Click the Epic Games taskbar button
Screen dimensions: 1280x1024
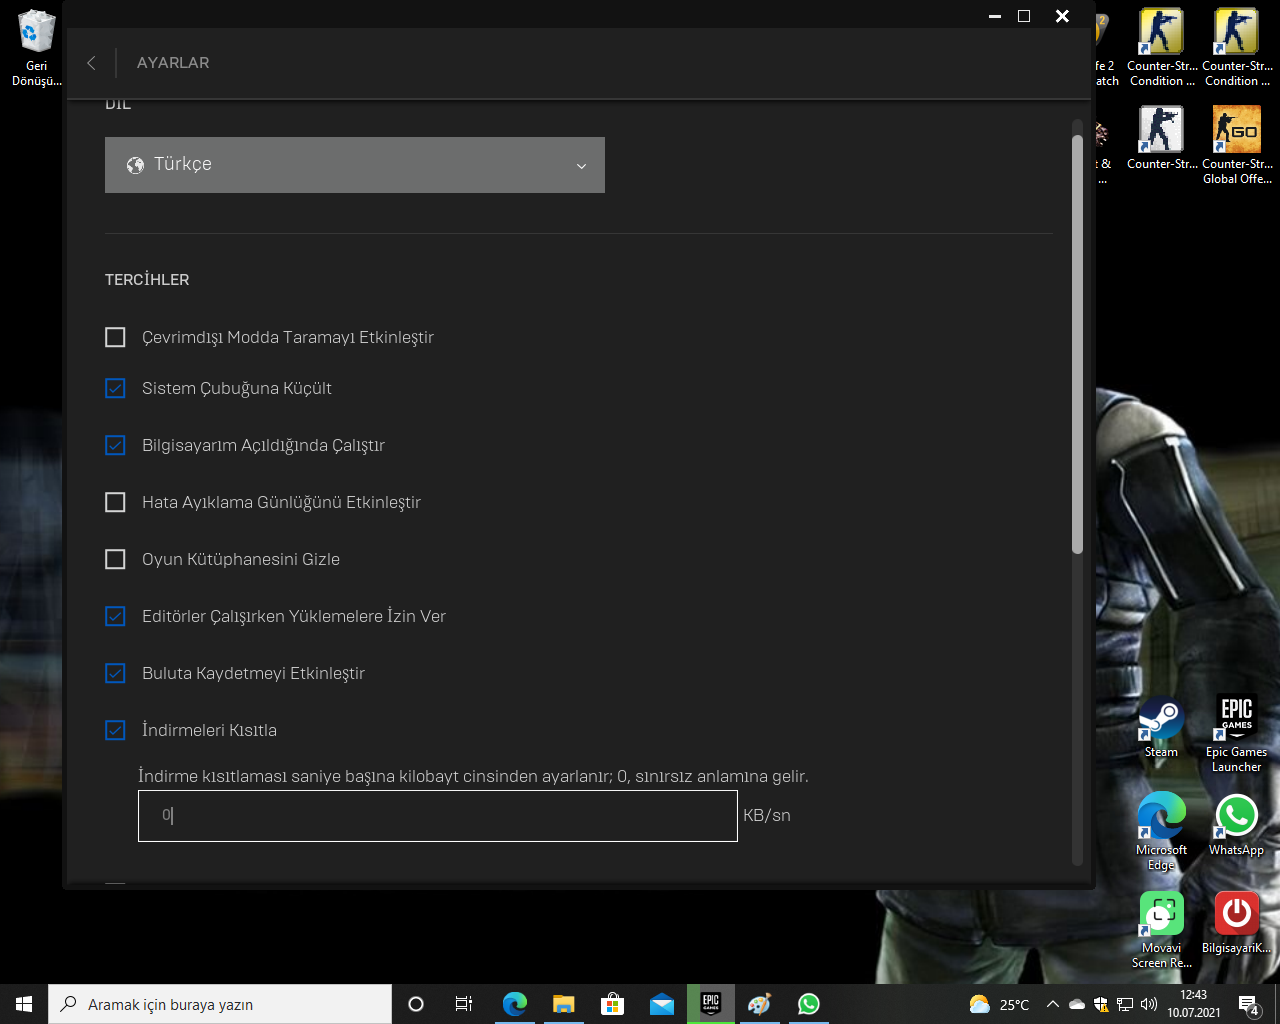[x=711, y=1004]
